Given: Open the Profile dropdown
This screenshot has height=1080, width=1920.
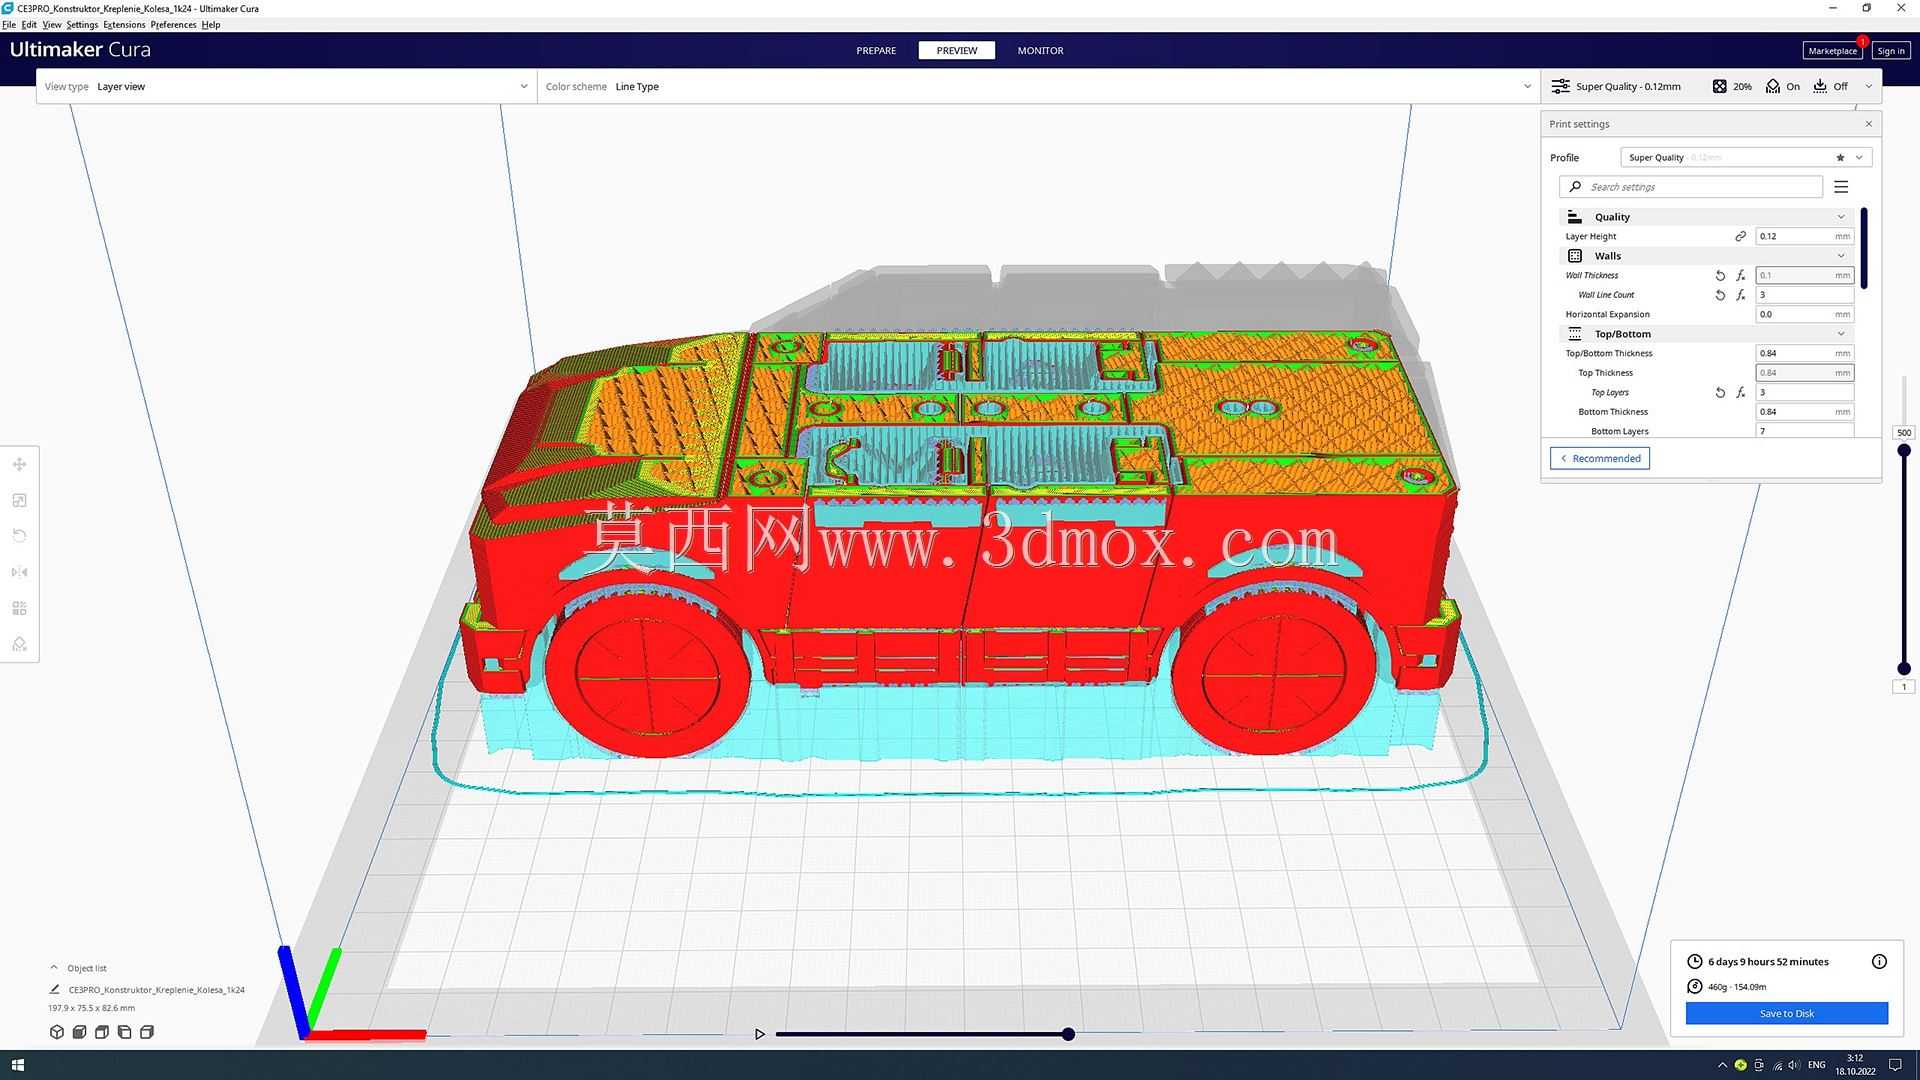Looking at the screenshot, I should (x=1746, y=157).
